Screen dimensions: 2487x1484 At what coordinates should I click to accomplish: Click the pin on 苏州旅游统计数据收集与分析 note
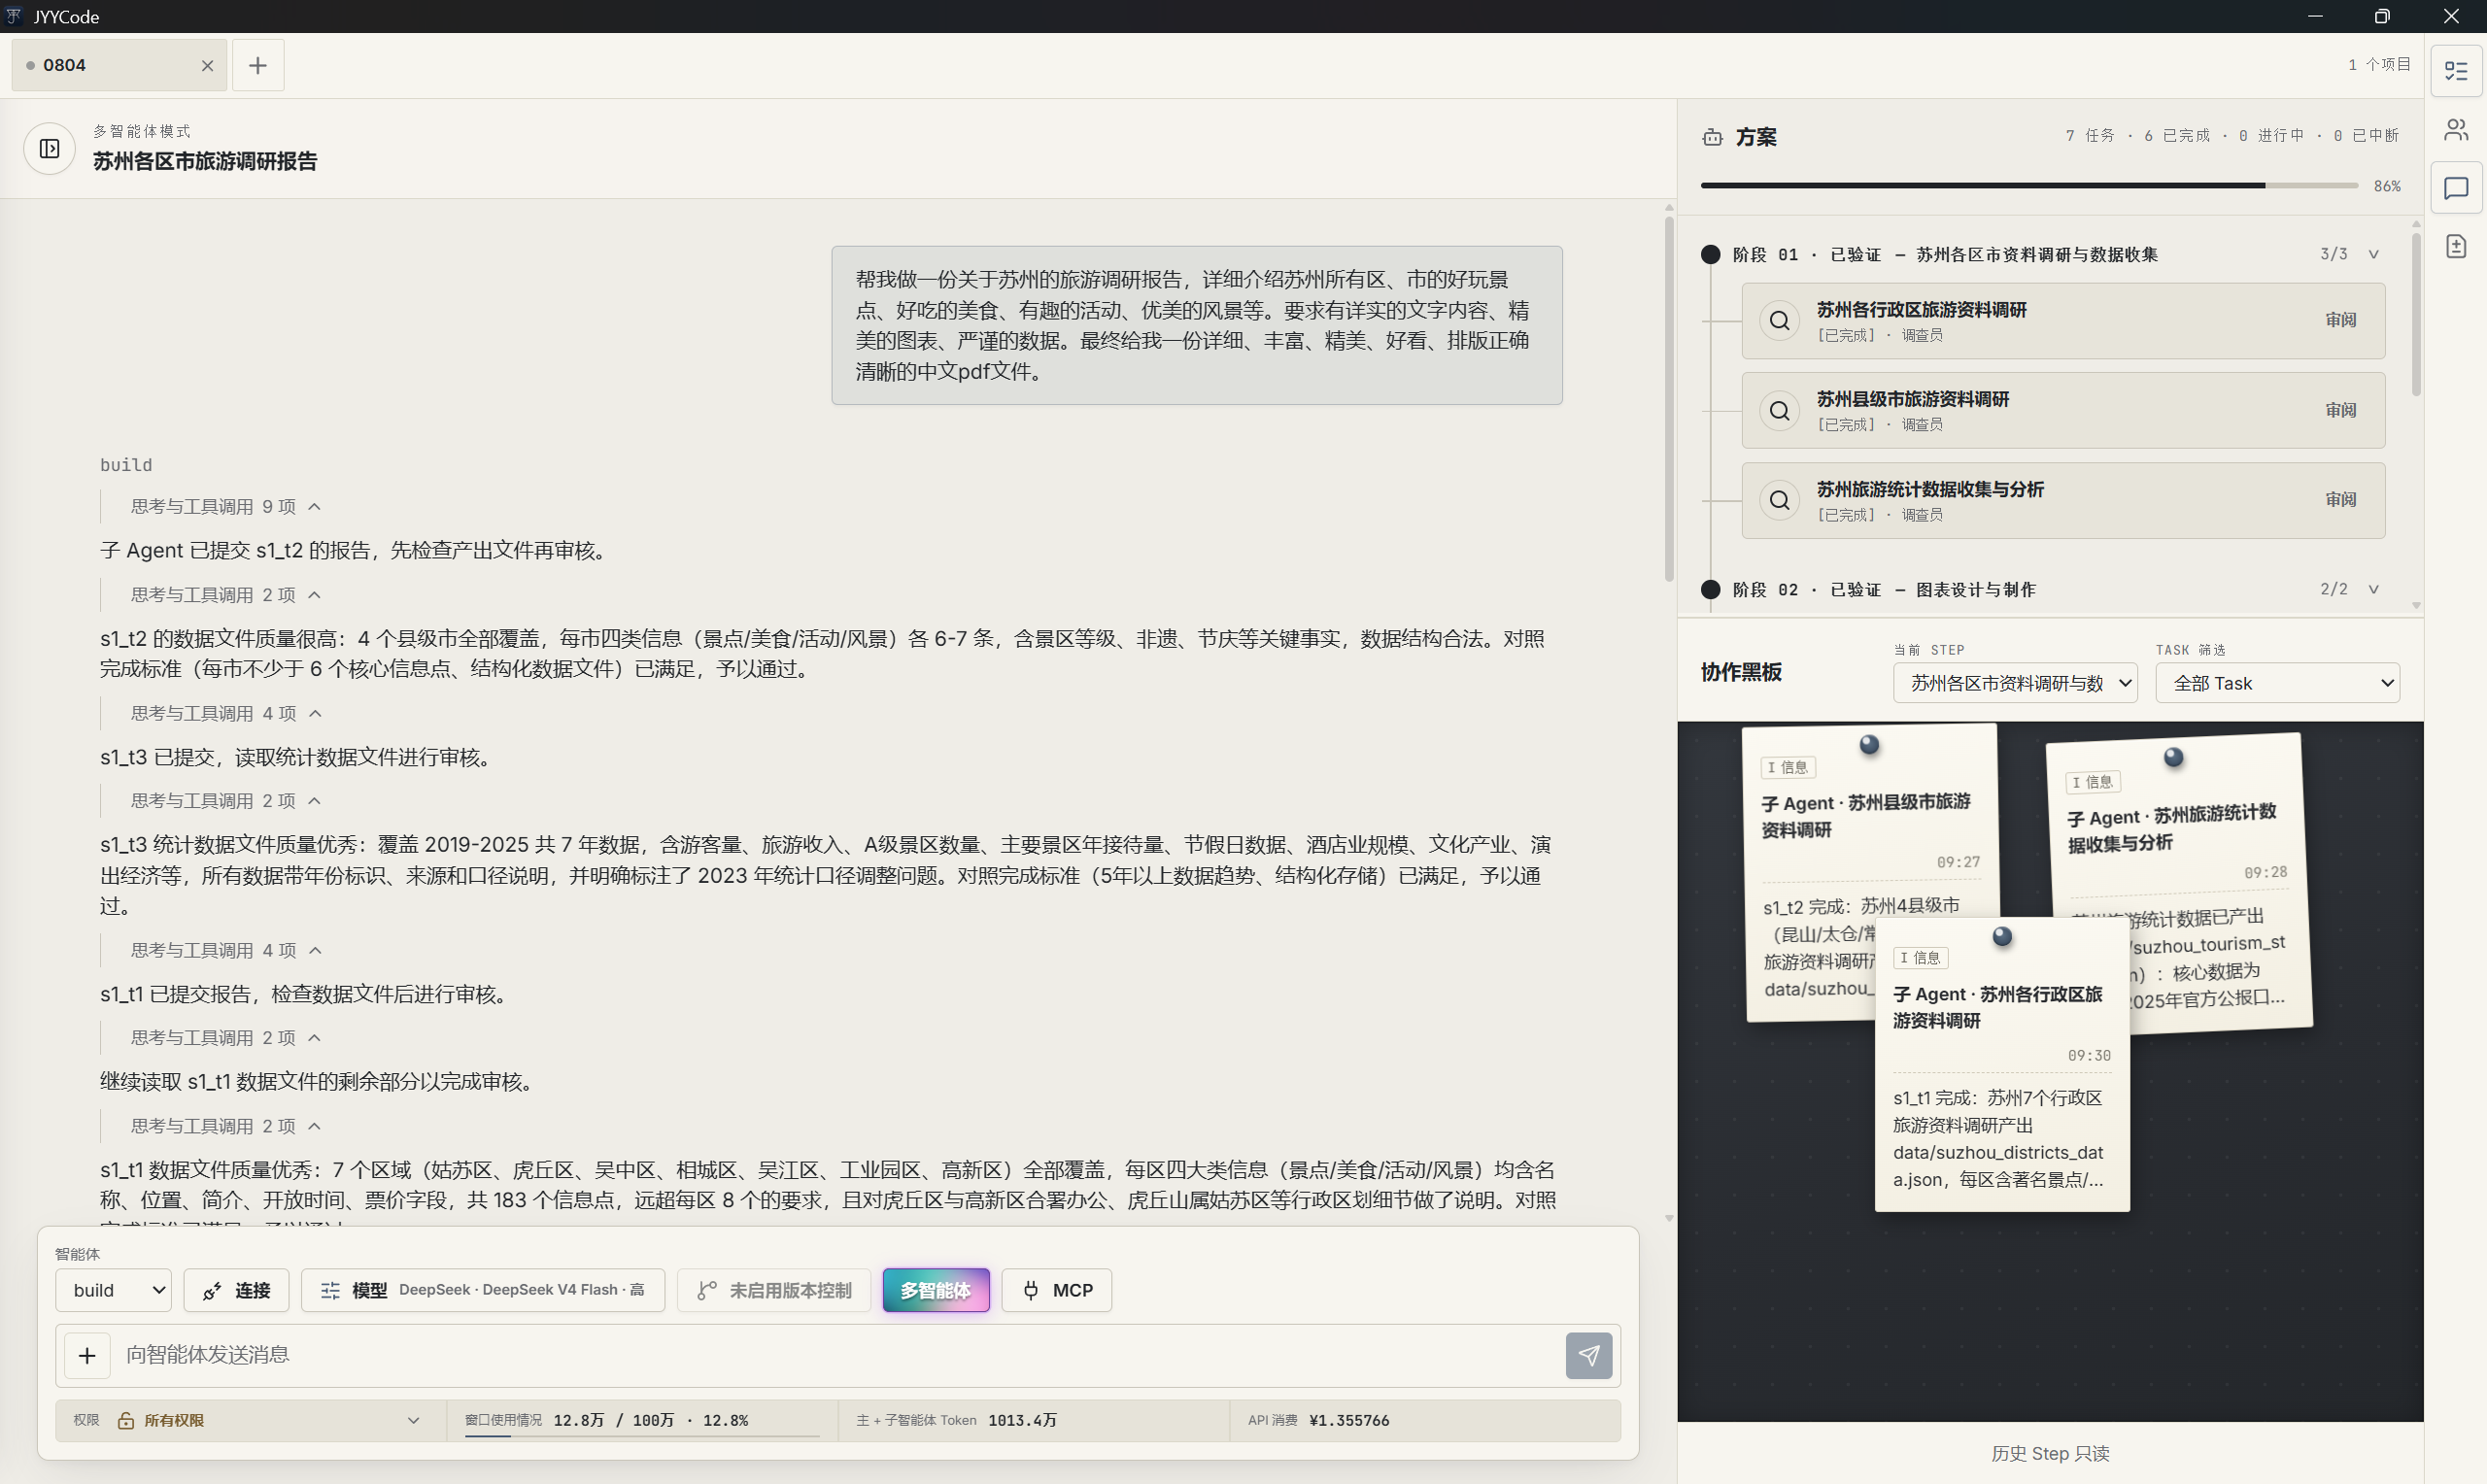2173,757
